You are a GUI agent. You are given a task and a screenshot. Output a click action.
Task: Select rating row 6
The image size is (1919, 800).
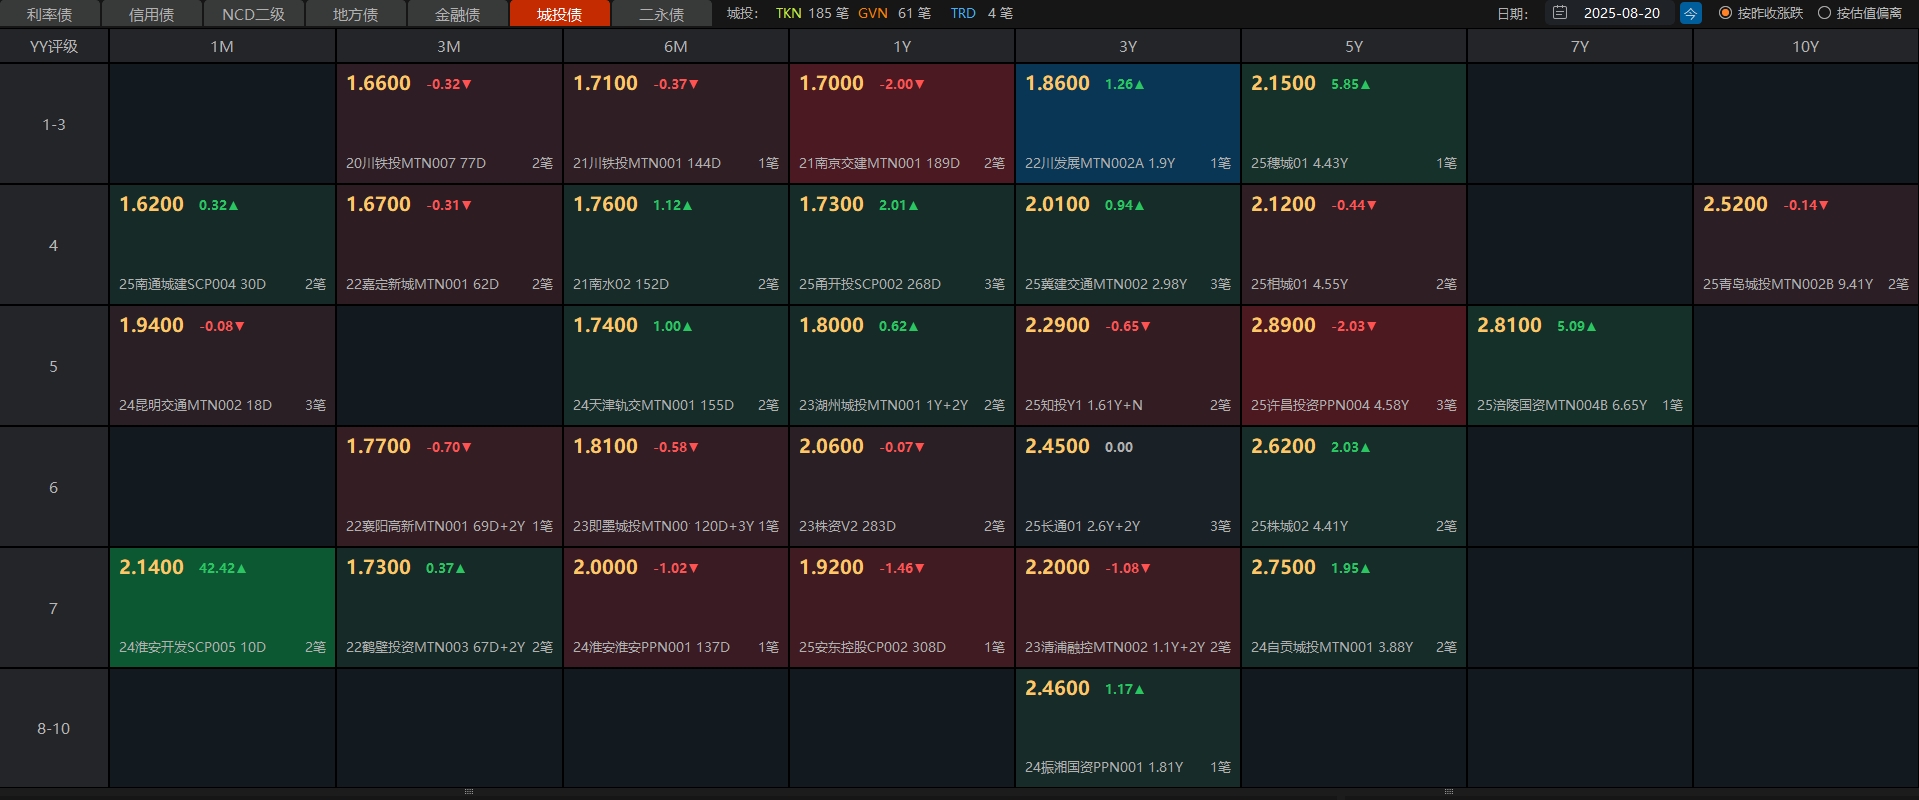(x=54, y=487)
